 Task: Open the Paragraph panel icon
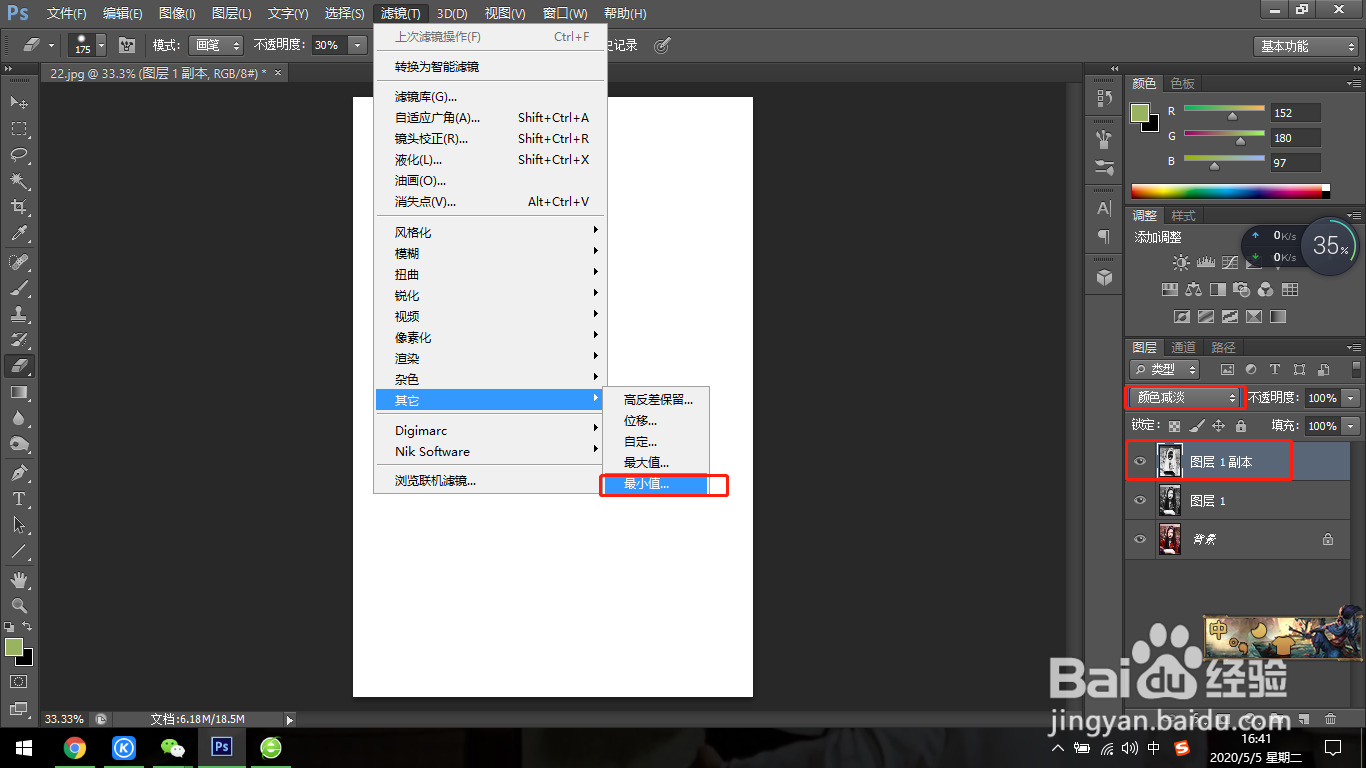click(1104, 237)
